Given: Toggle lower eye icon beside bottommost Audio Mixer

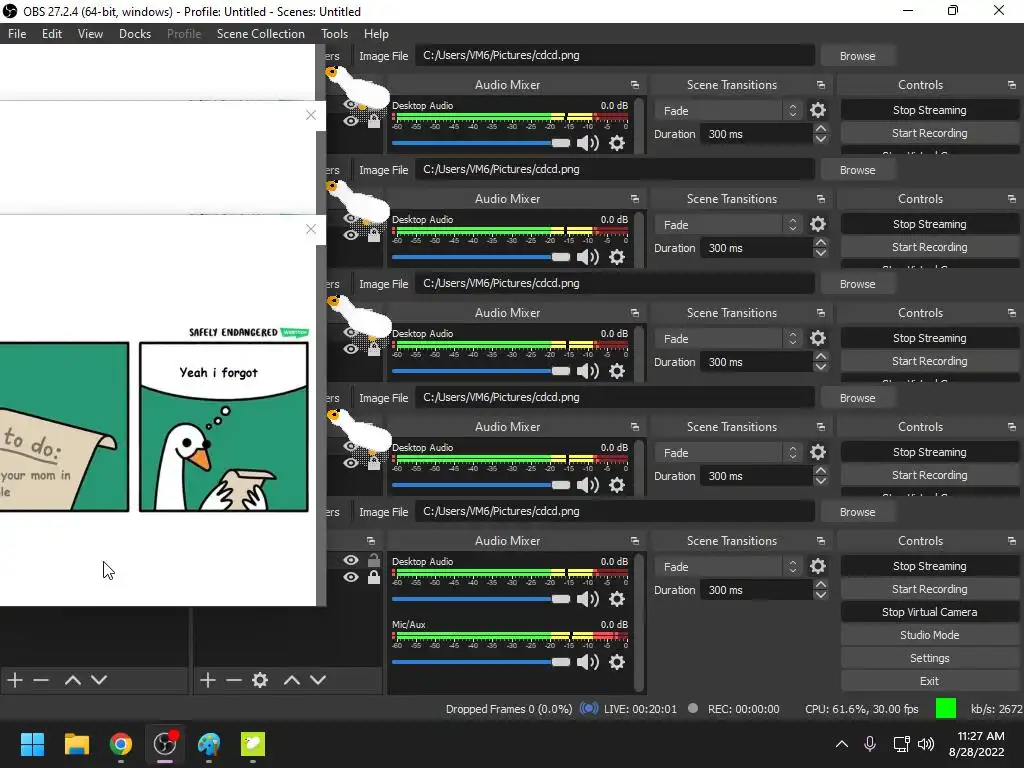Looking at the screenshot, I should pos(351,577).
